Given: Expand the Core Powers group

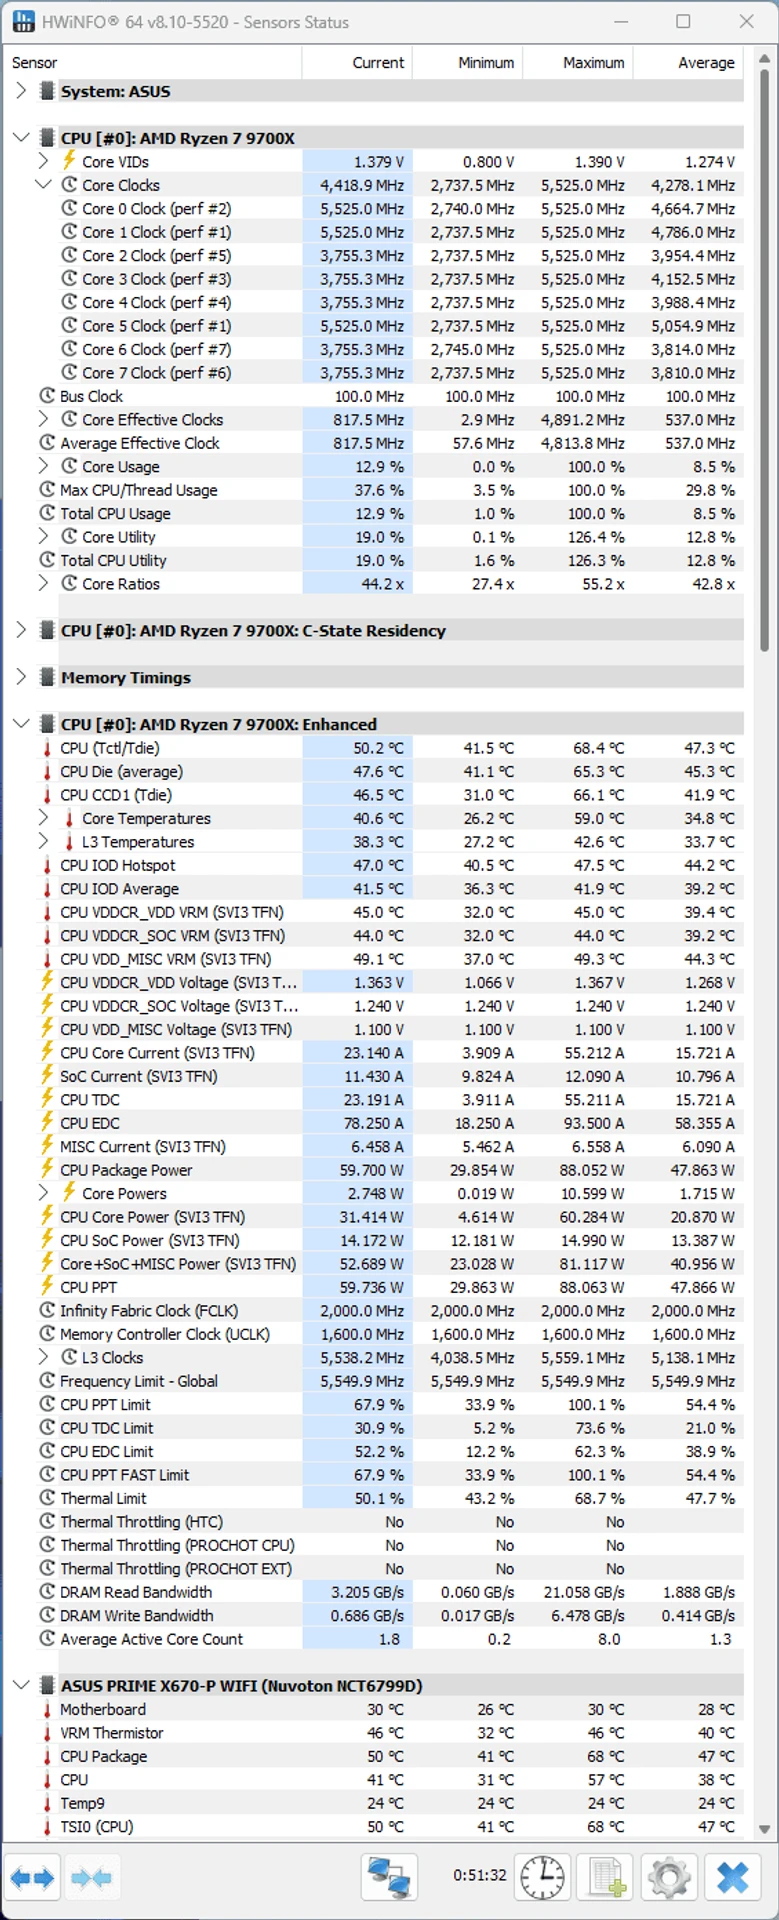Looking at the screenshot, I should [43, 1193].
